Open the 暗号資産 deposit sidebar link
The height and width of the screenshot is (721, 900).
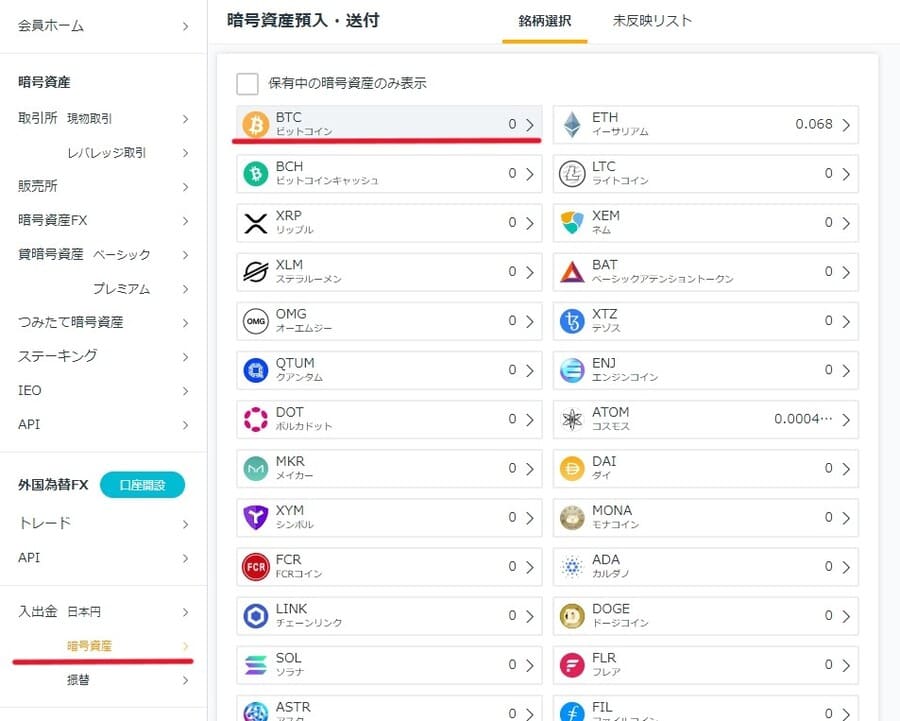coord(89,645)
